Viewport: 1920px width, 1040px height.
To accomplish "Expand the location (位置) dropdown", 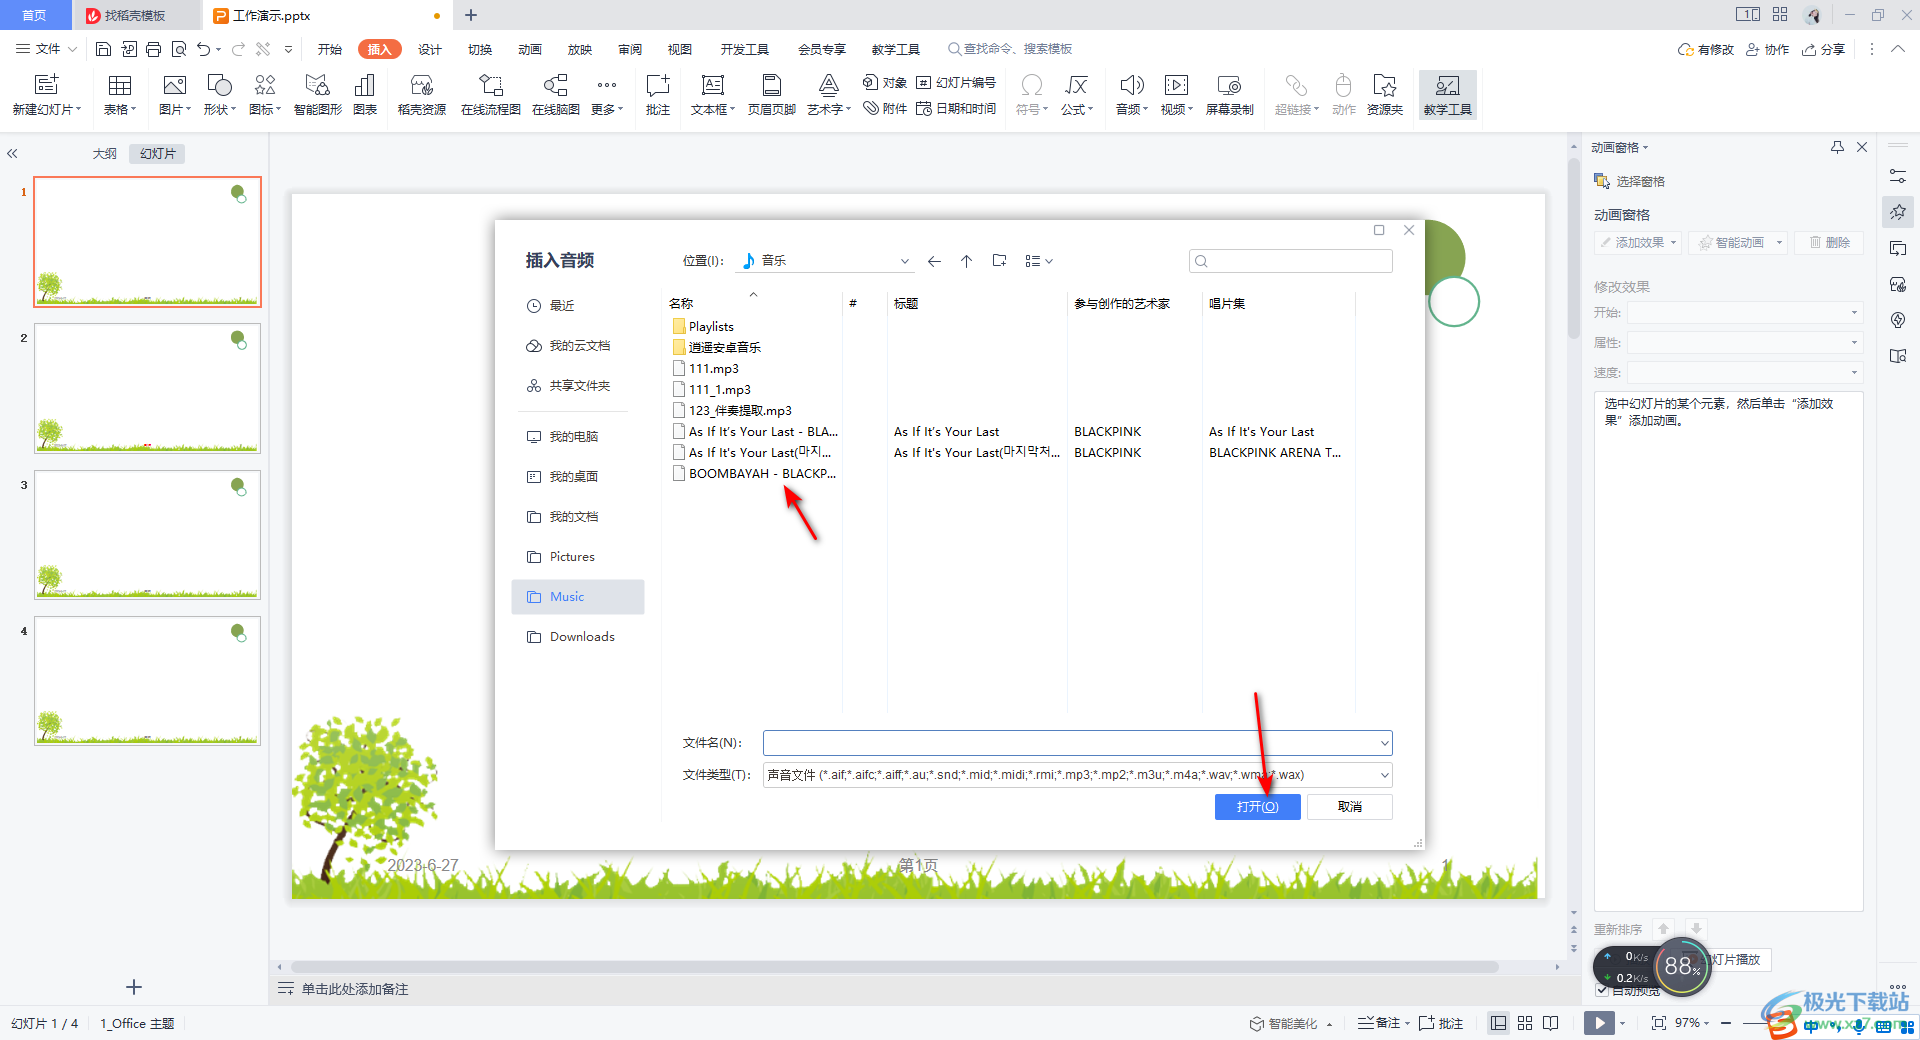I will (x=904, y=261).
